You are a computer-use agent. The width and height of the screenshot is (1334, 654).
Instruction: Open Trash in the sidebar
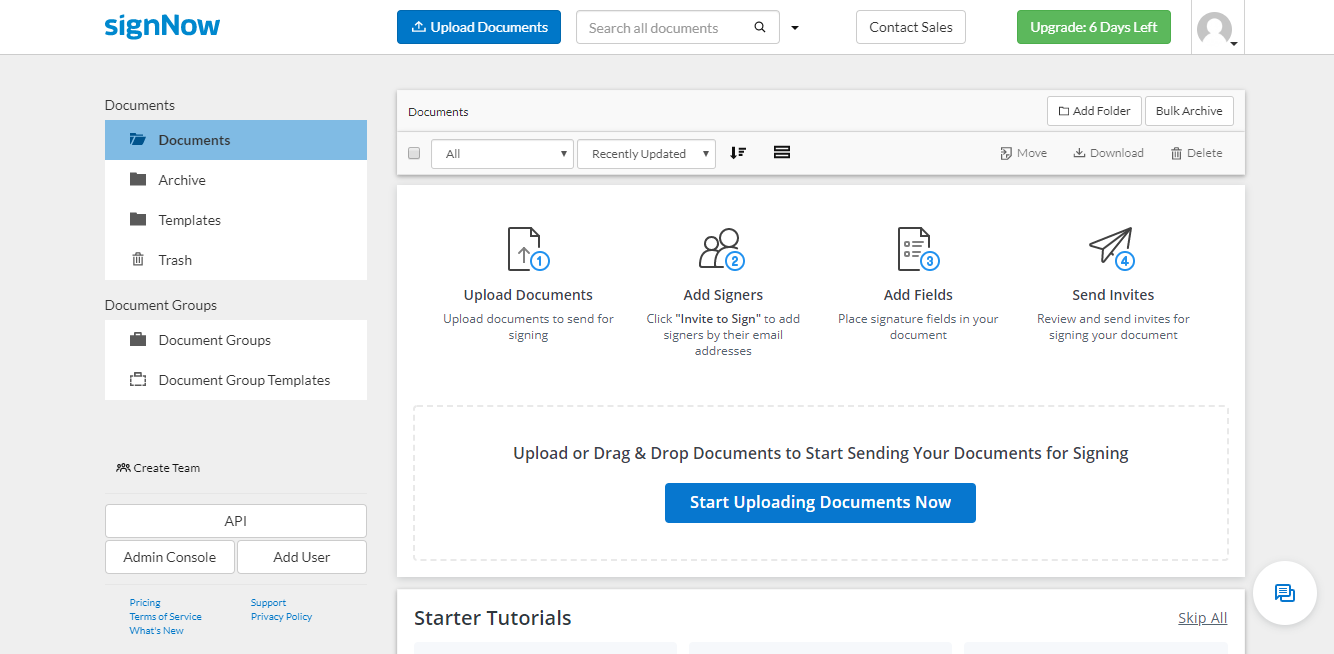(x=236, y=260)
